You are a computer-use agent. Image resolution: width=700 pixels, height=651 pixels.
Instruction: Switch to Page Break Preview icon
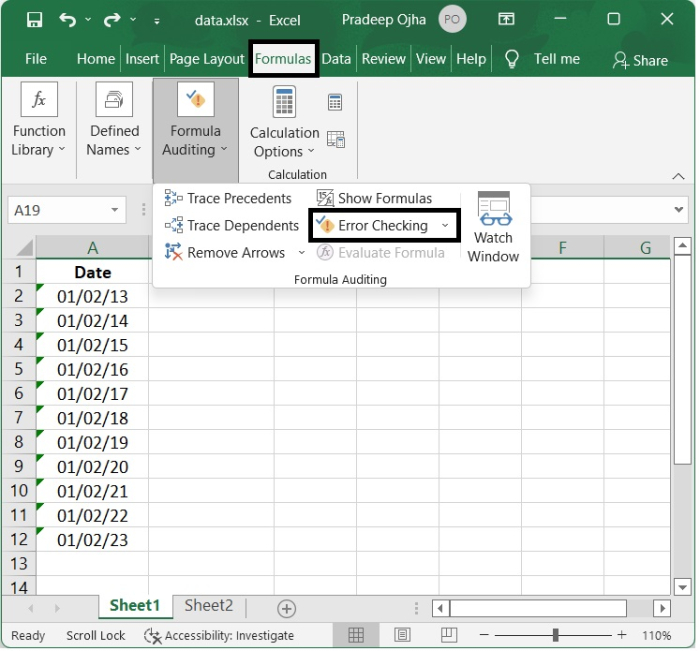pyautogui.click(x=449, y=635)
